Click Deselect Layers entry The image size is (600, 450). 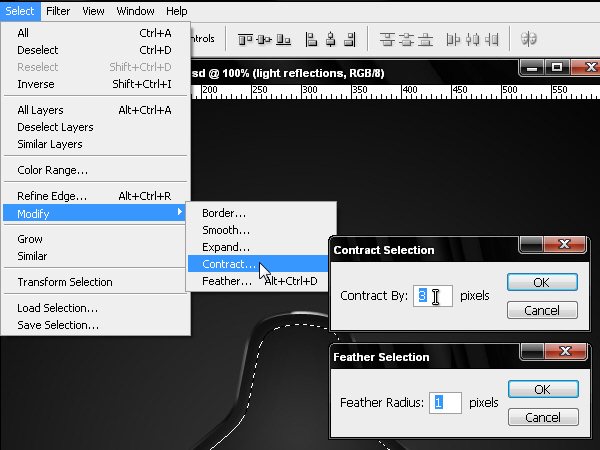click(x=95, y=127)
